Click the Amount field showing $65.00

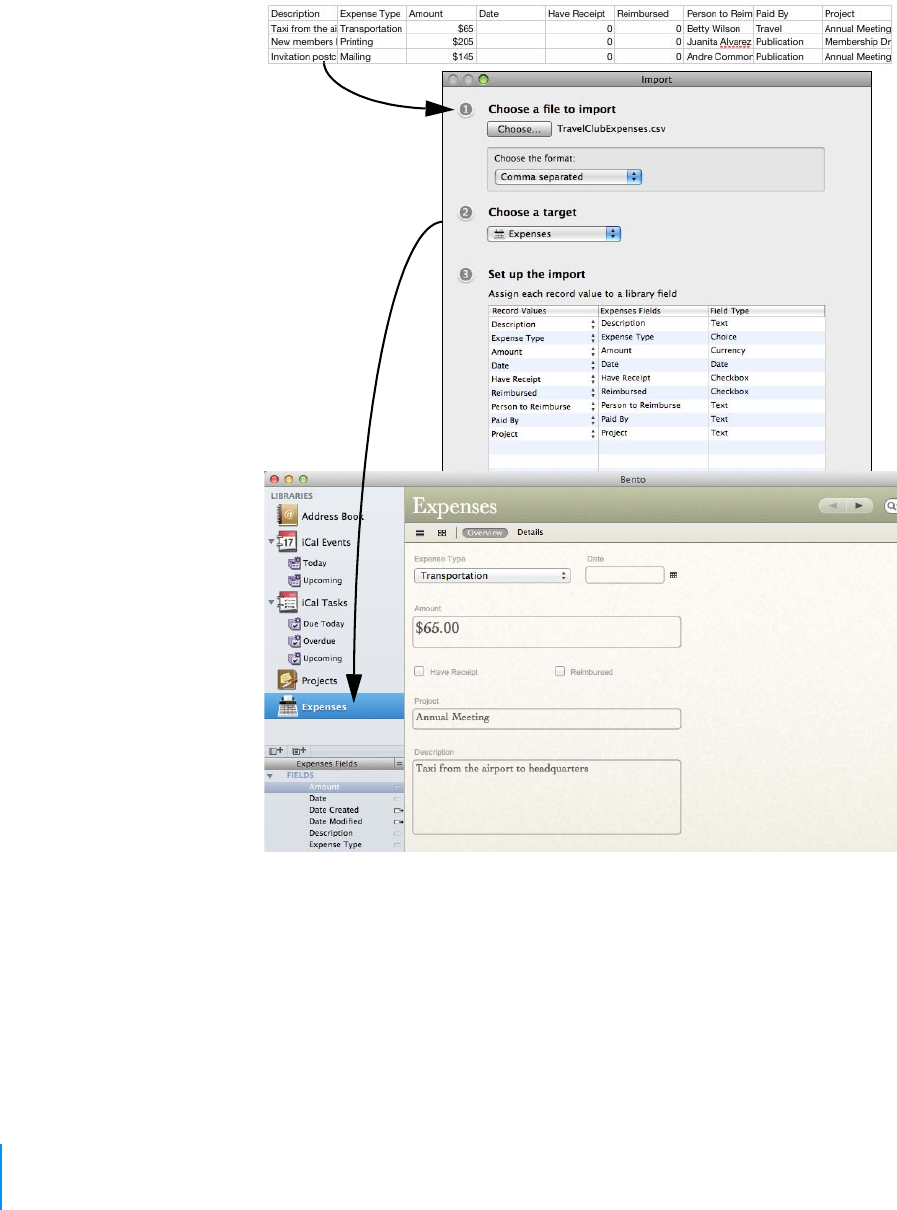547,631
